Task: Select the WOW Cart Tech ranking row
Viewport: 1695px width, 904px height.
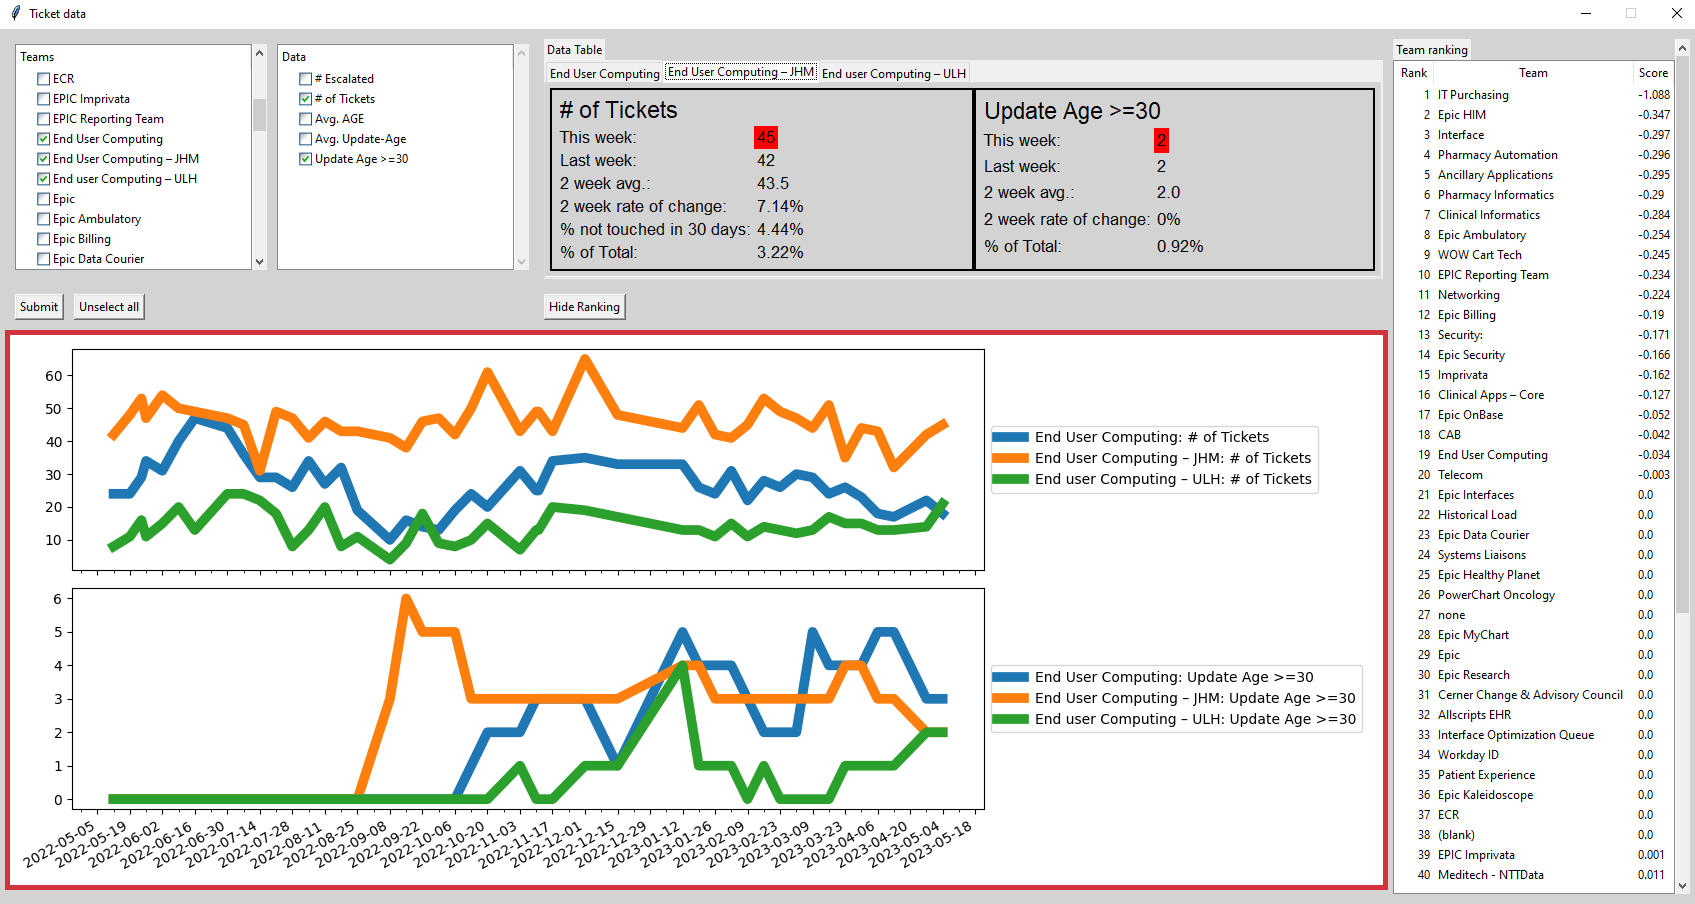Action: [1533, 255]
